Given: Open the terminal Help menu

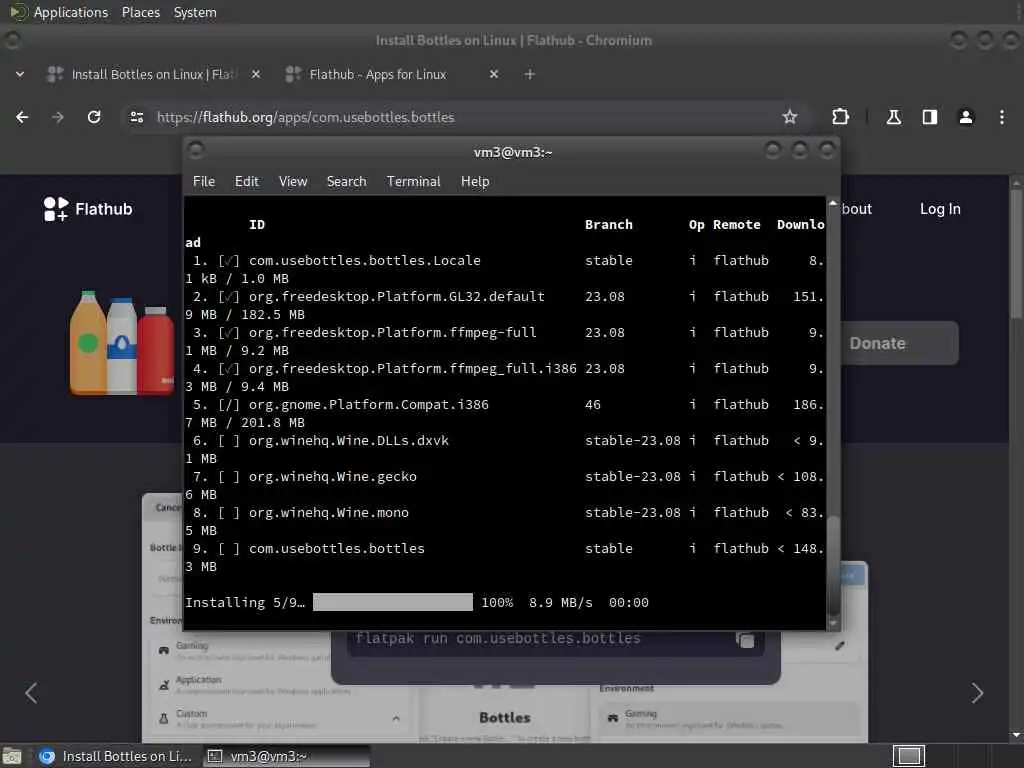Looking at the screenshot, I should (x=475, y=182).
